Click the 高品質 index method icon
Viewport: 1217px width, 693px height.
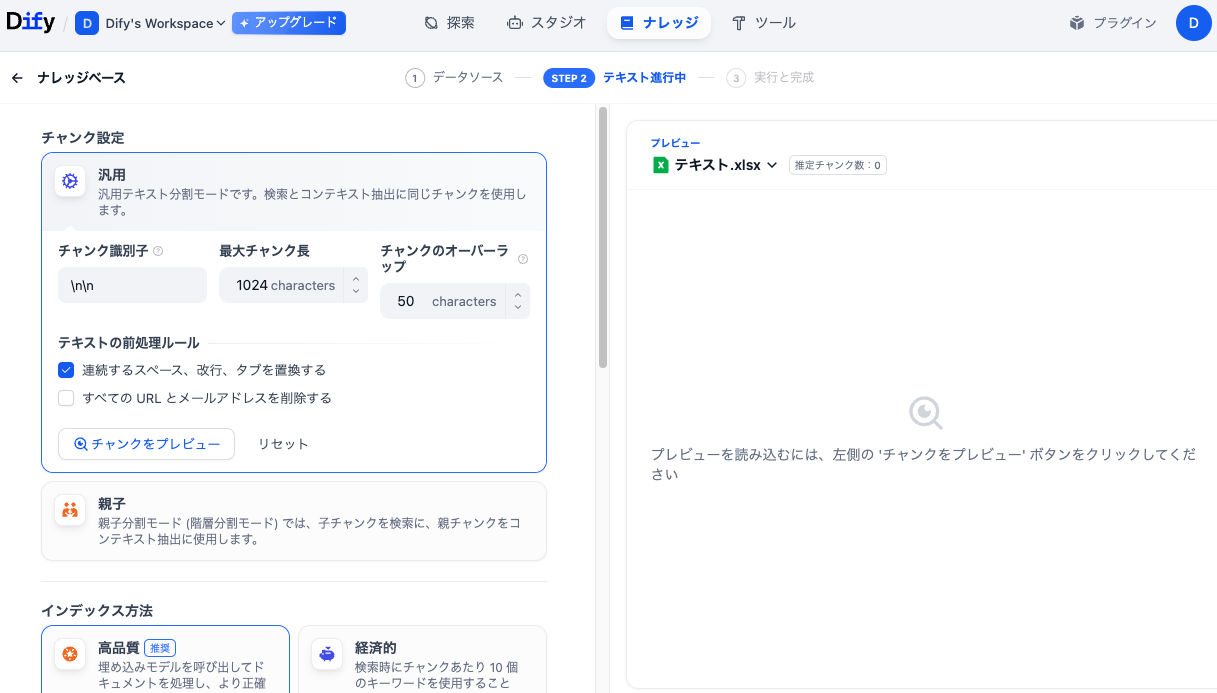click(70, 654)
